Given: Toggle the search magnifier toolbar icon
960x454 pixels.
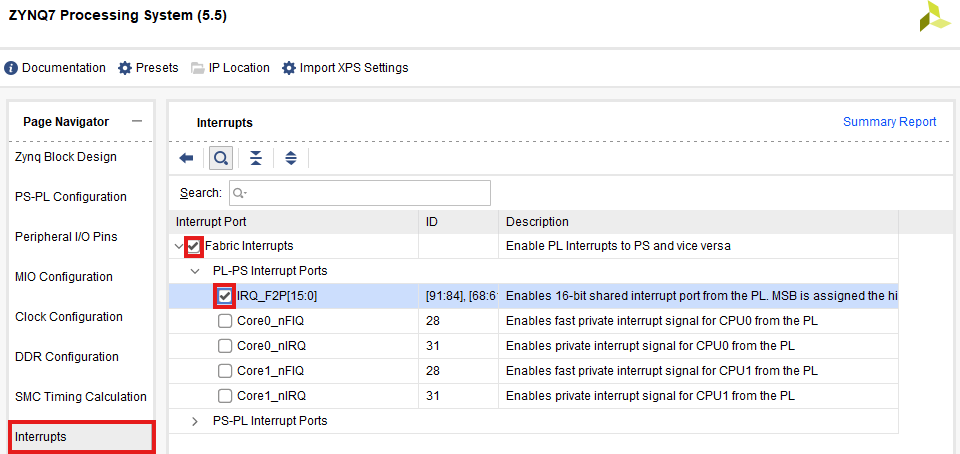Looking at the screenshot, I should [220, 158].
